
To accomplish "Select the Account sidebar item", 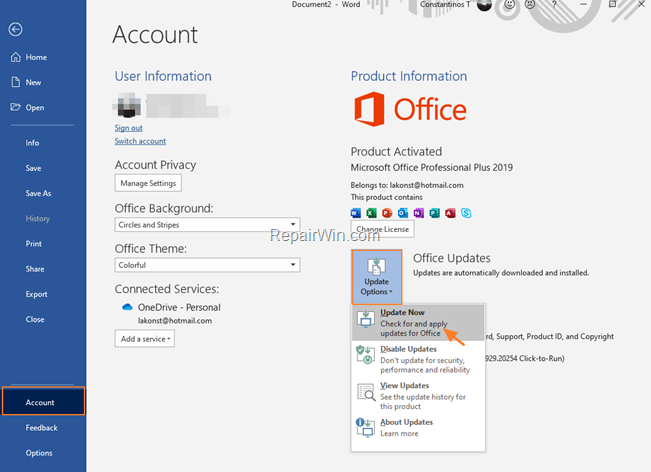I will tap(43, 401).
